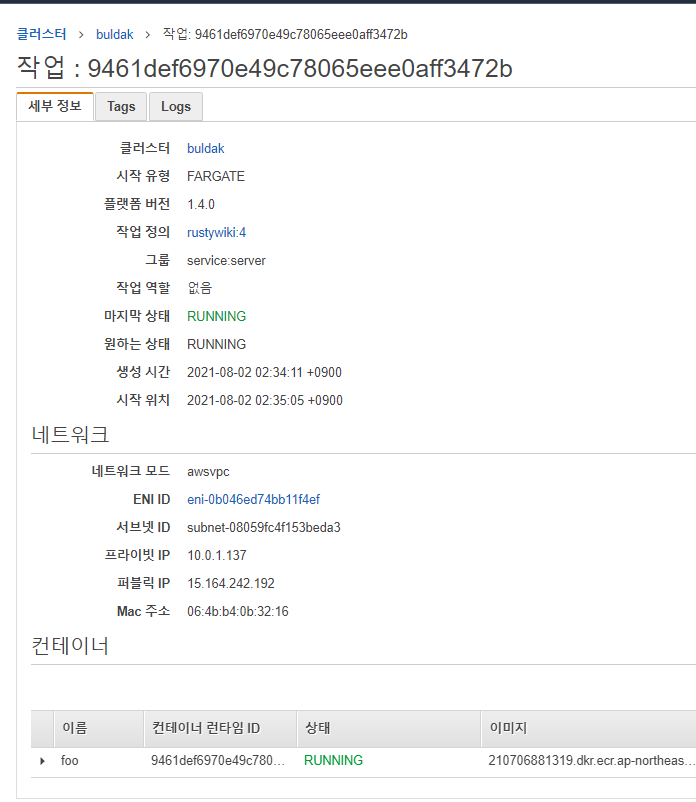The height and width of the screenshot is (802, 696).
Task: Click the truncated container runtime ID cell
Action: tap(218, 761)
